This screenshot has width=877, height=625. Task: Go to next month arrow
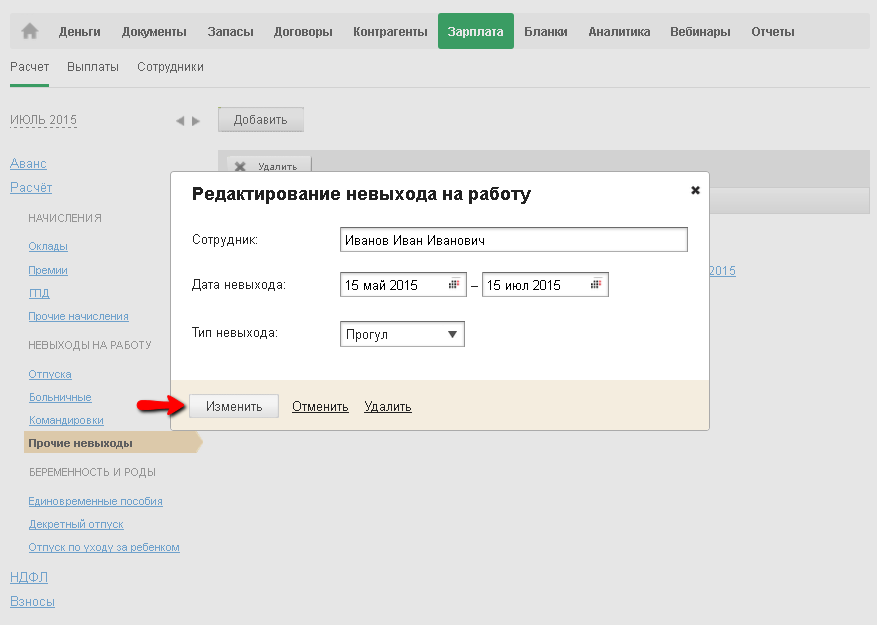click(196, 121)
